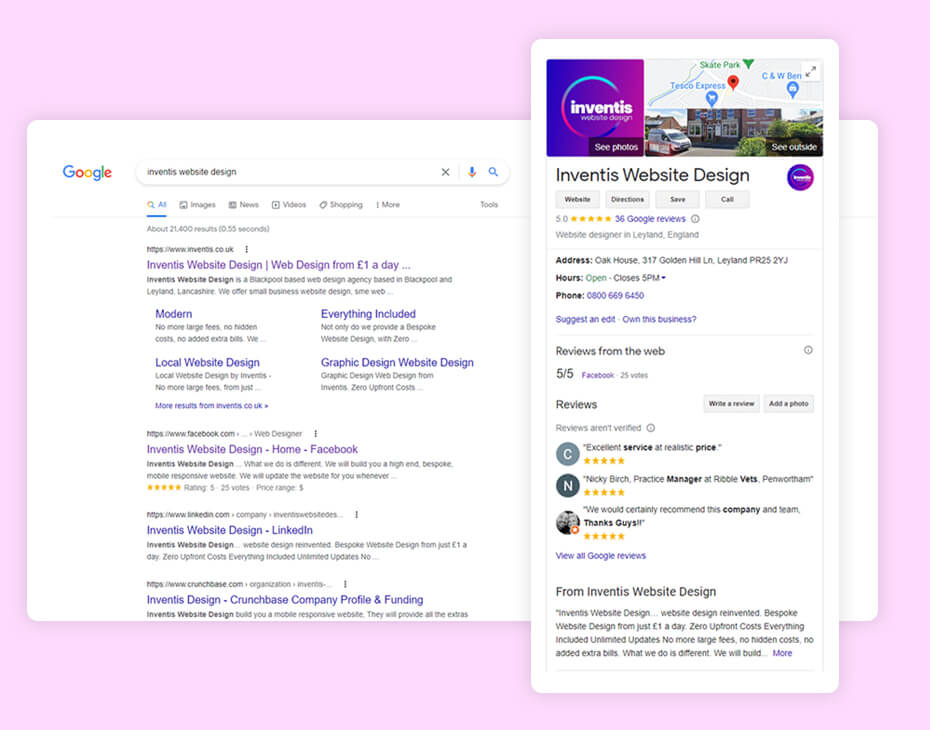The width and height of the screenshot is (930, 730).
Task: Click reviewer avatar letter C
Action: (568, 454)
